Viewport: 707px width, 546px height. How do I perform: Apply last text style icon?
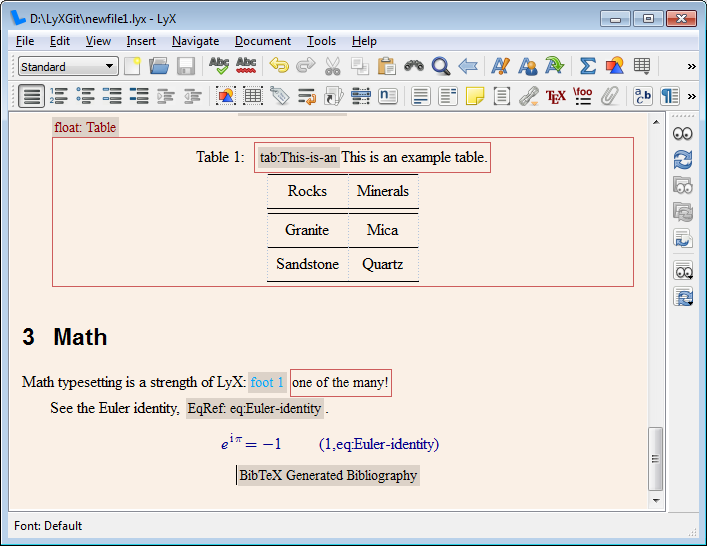555,66
